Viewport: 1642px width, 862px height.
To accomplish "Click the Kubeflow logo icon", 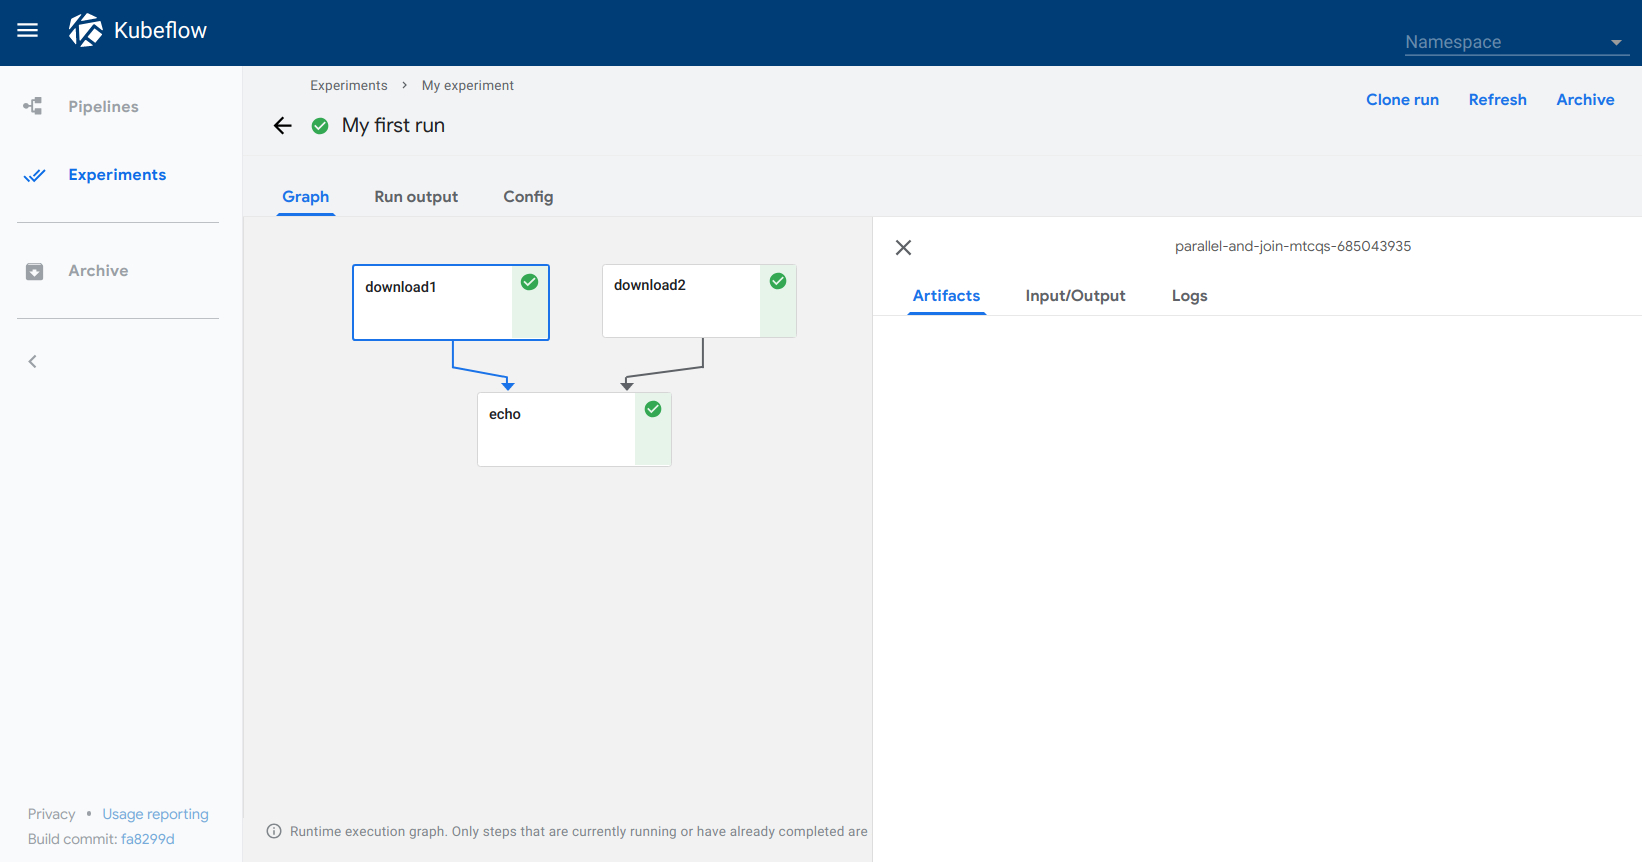I will 86,31.
